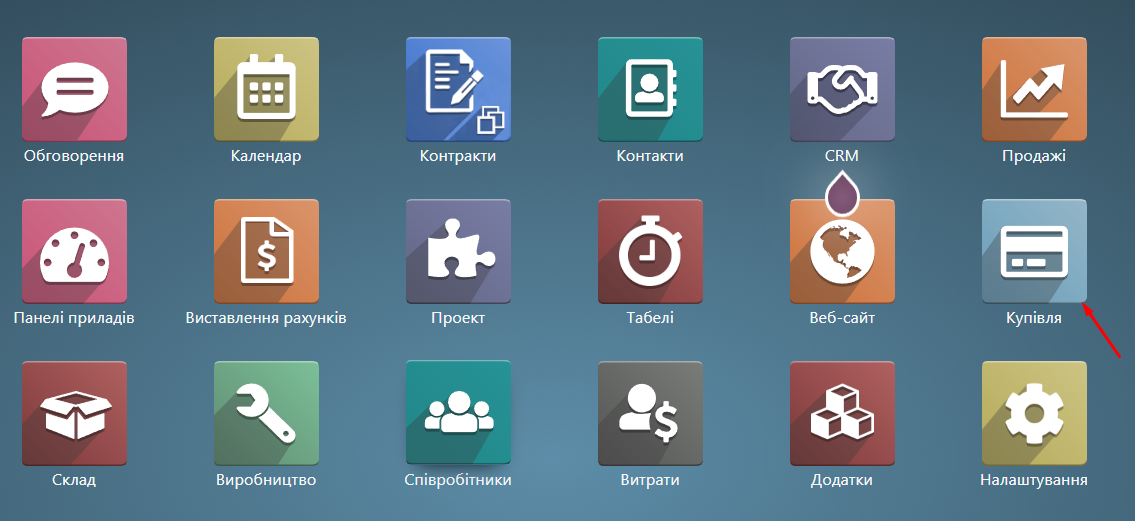Launch the Проект puzzle piece app
1135x521 pixels.
[x=458, y=251]
